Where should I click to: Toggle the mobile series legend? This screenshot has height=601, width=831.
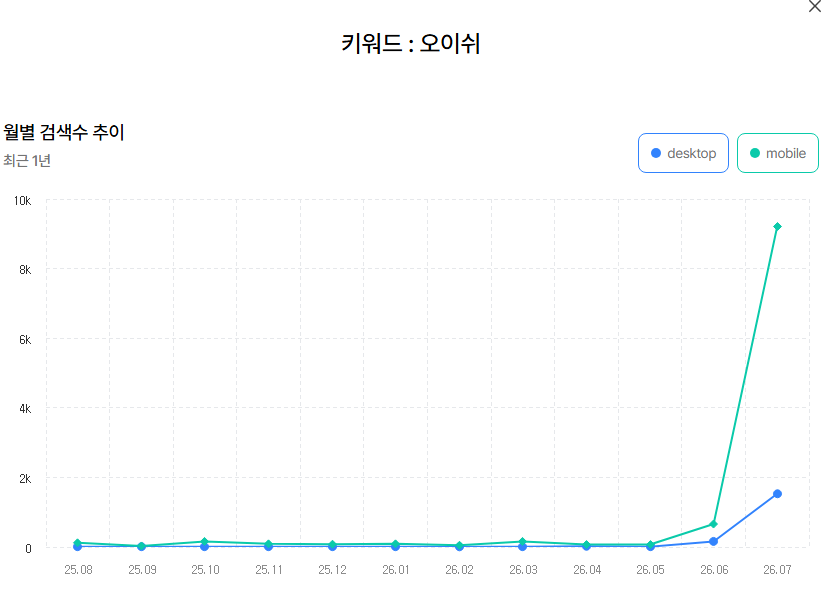tap(777, 153)
